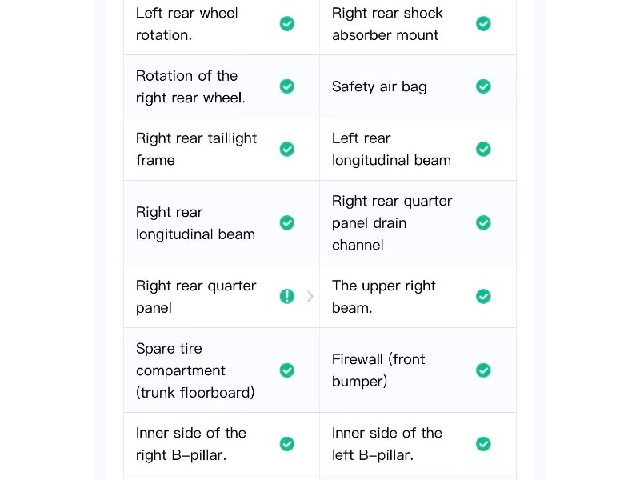The height and width of the screenshot is (480, 640).
Task: Click check icon for Left rear wheel rotation
Action: click(287, 24)
